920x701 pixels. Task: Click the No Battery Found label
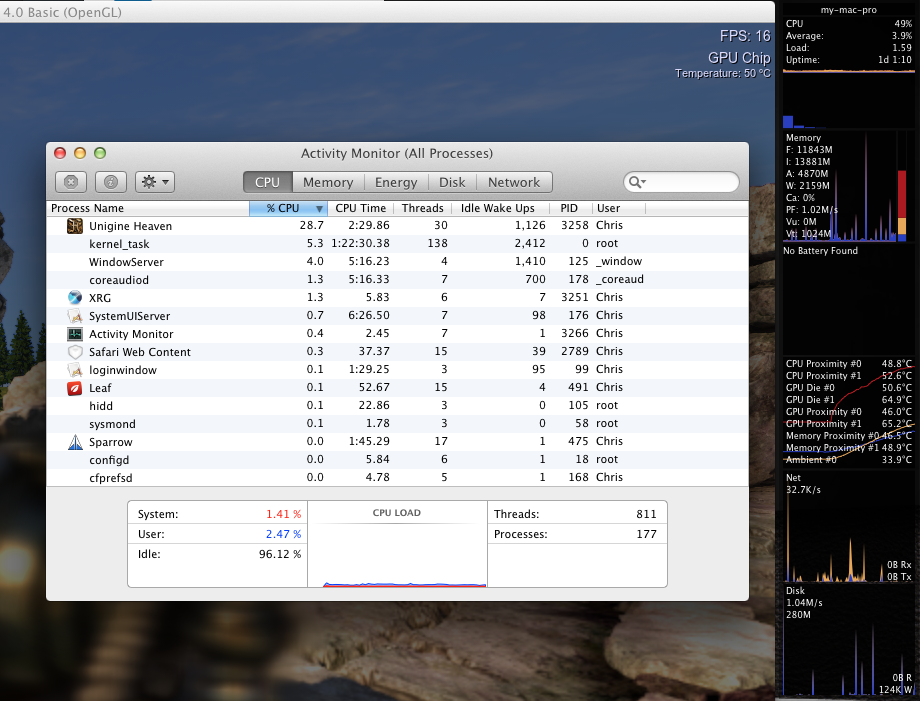click(820, 250)
